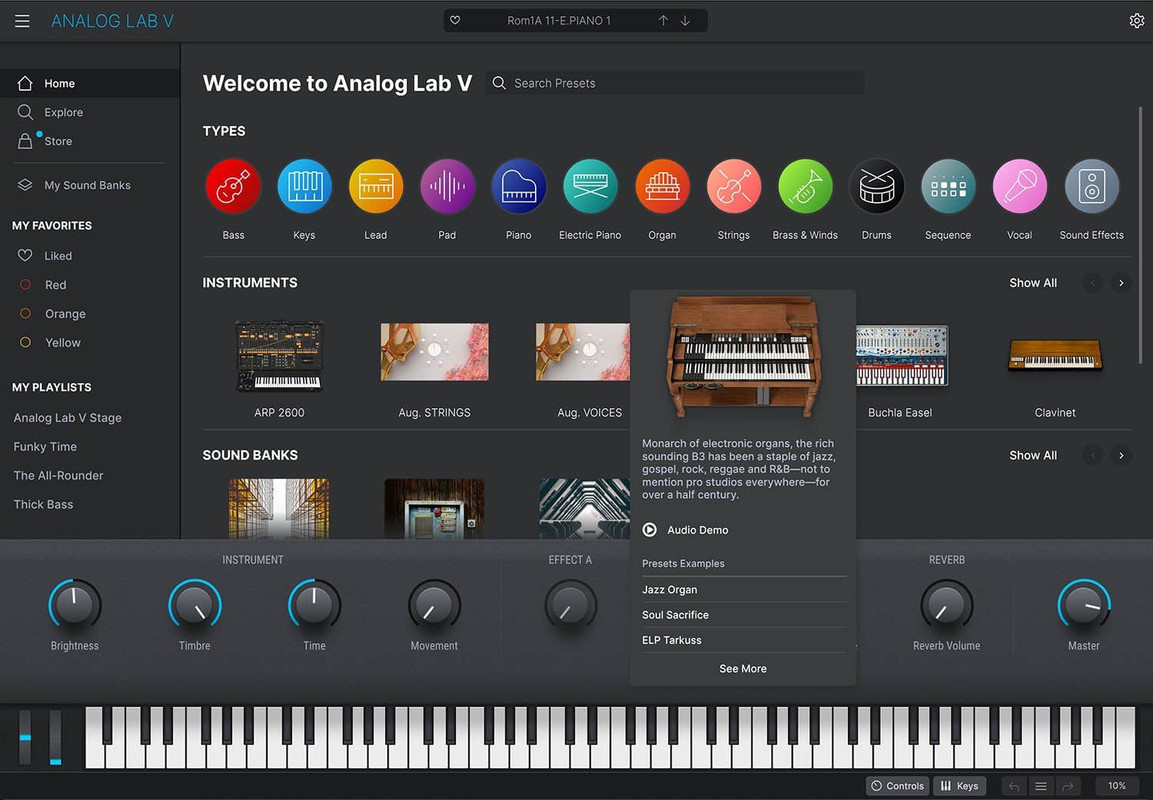Click the redo arrow in status bar
1153x800 pixels.
tap(1067, 786)
